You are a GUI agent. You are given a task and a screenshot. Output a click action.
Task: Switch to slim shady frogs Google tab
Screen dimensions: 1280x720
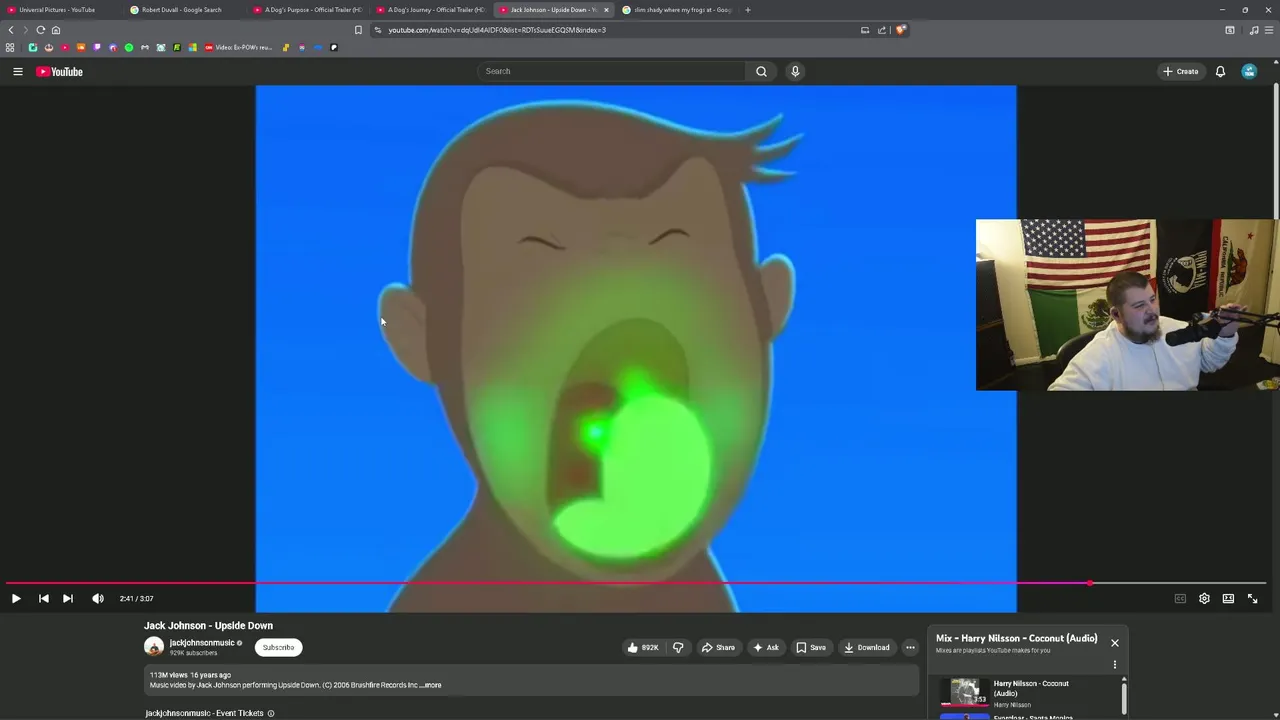pyautogui.click(x=678, y=10)
